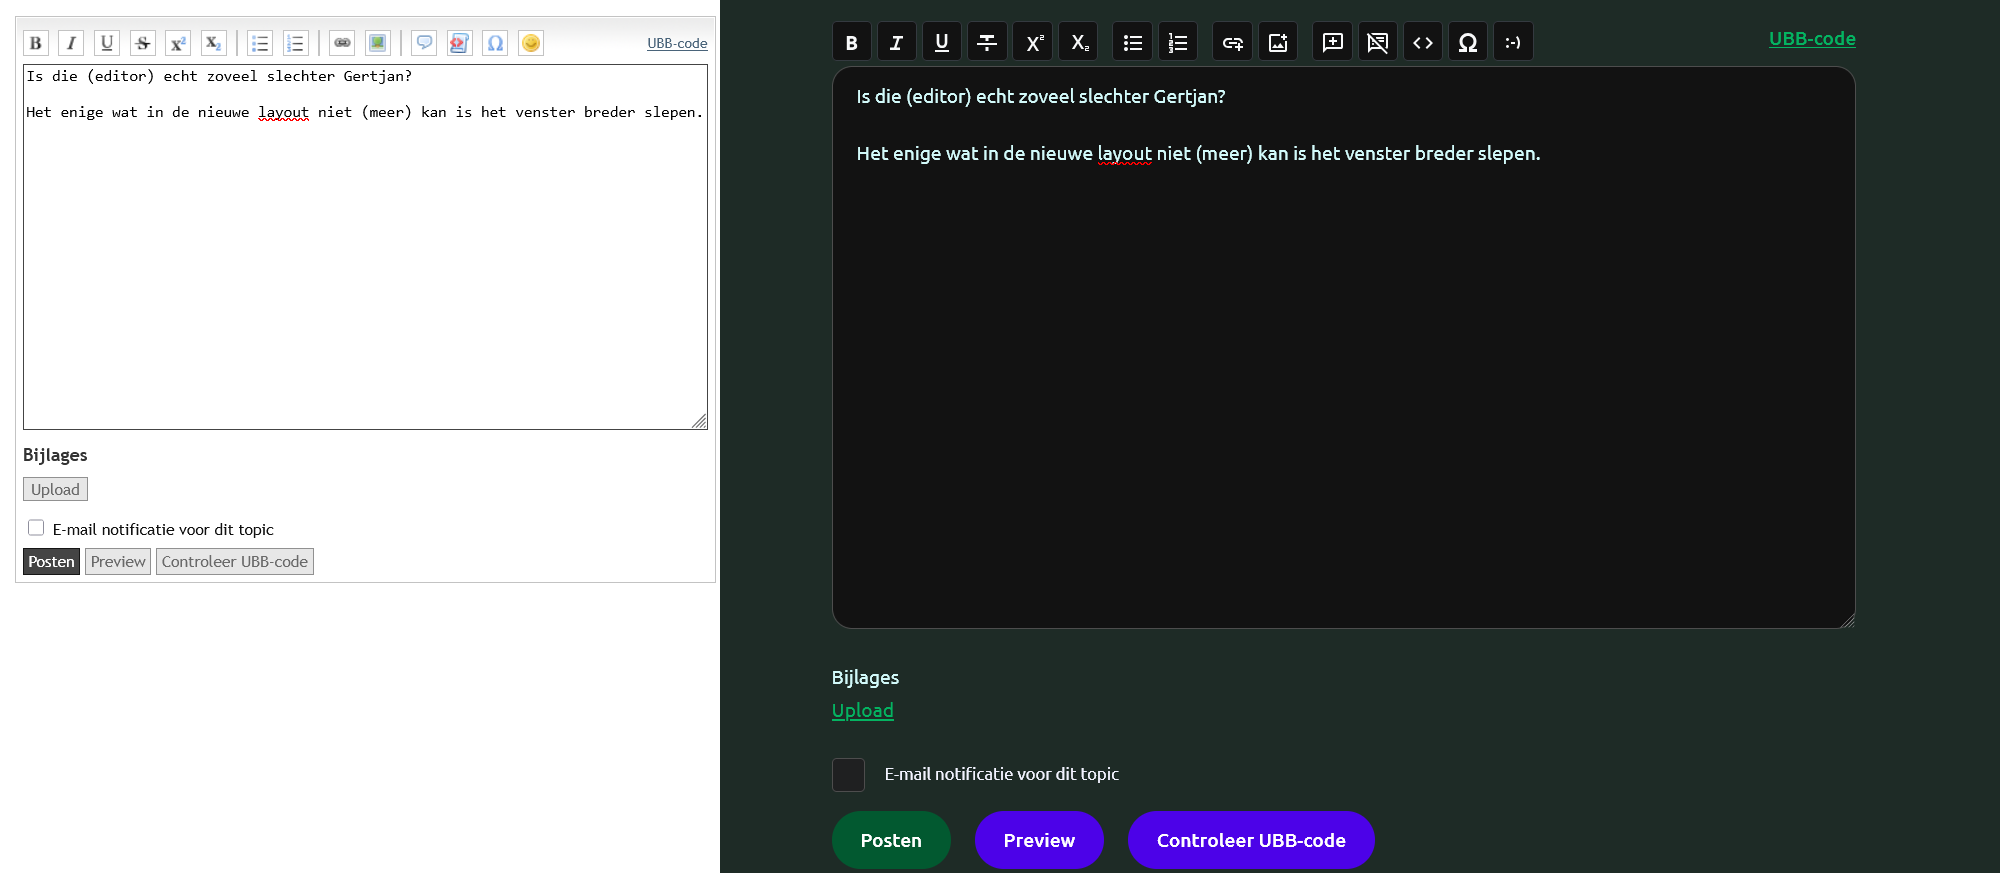2010x873 pixels.
Task: Apply Italic in the dark editor toolbar
Action: (897, 42)
